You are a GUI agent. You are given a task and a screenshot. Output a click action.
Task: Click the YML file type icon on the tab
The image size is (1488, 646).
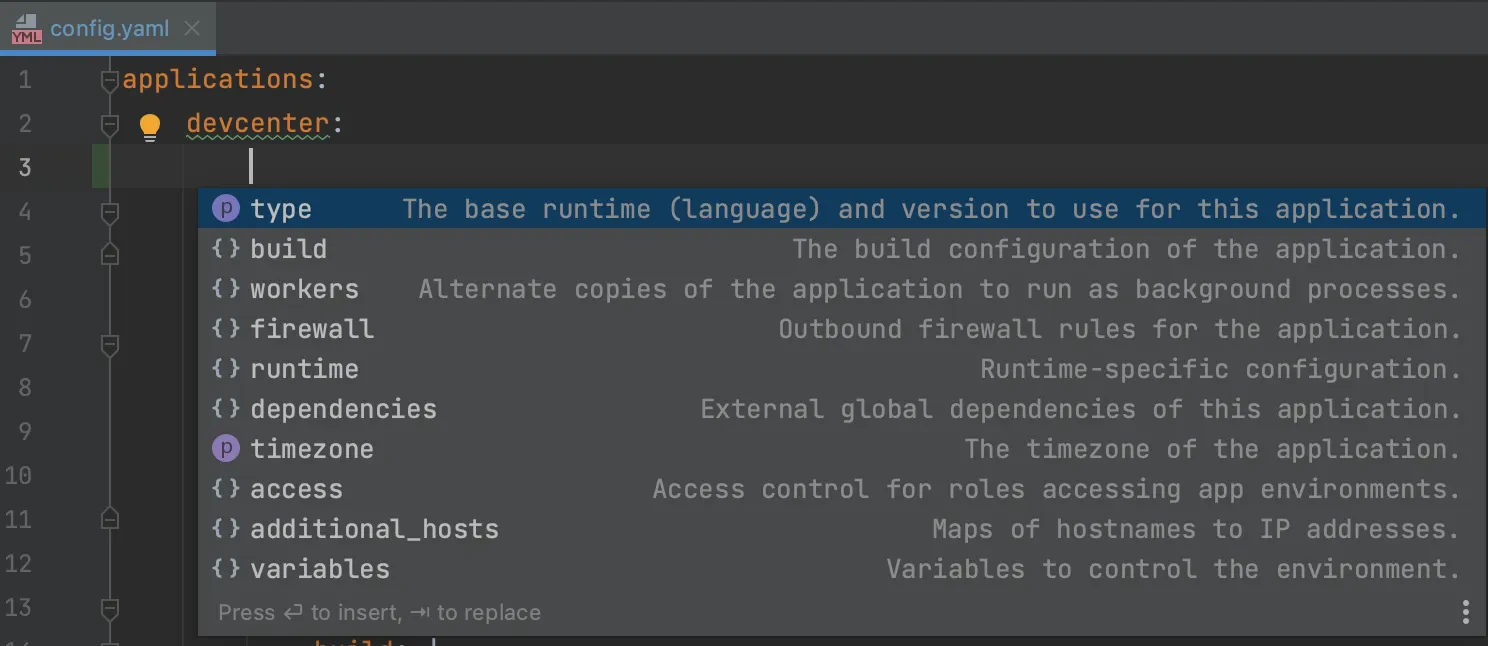[24, 29]
